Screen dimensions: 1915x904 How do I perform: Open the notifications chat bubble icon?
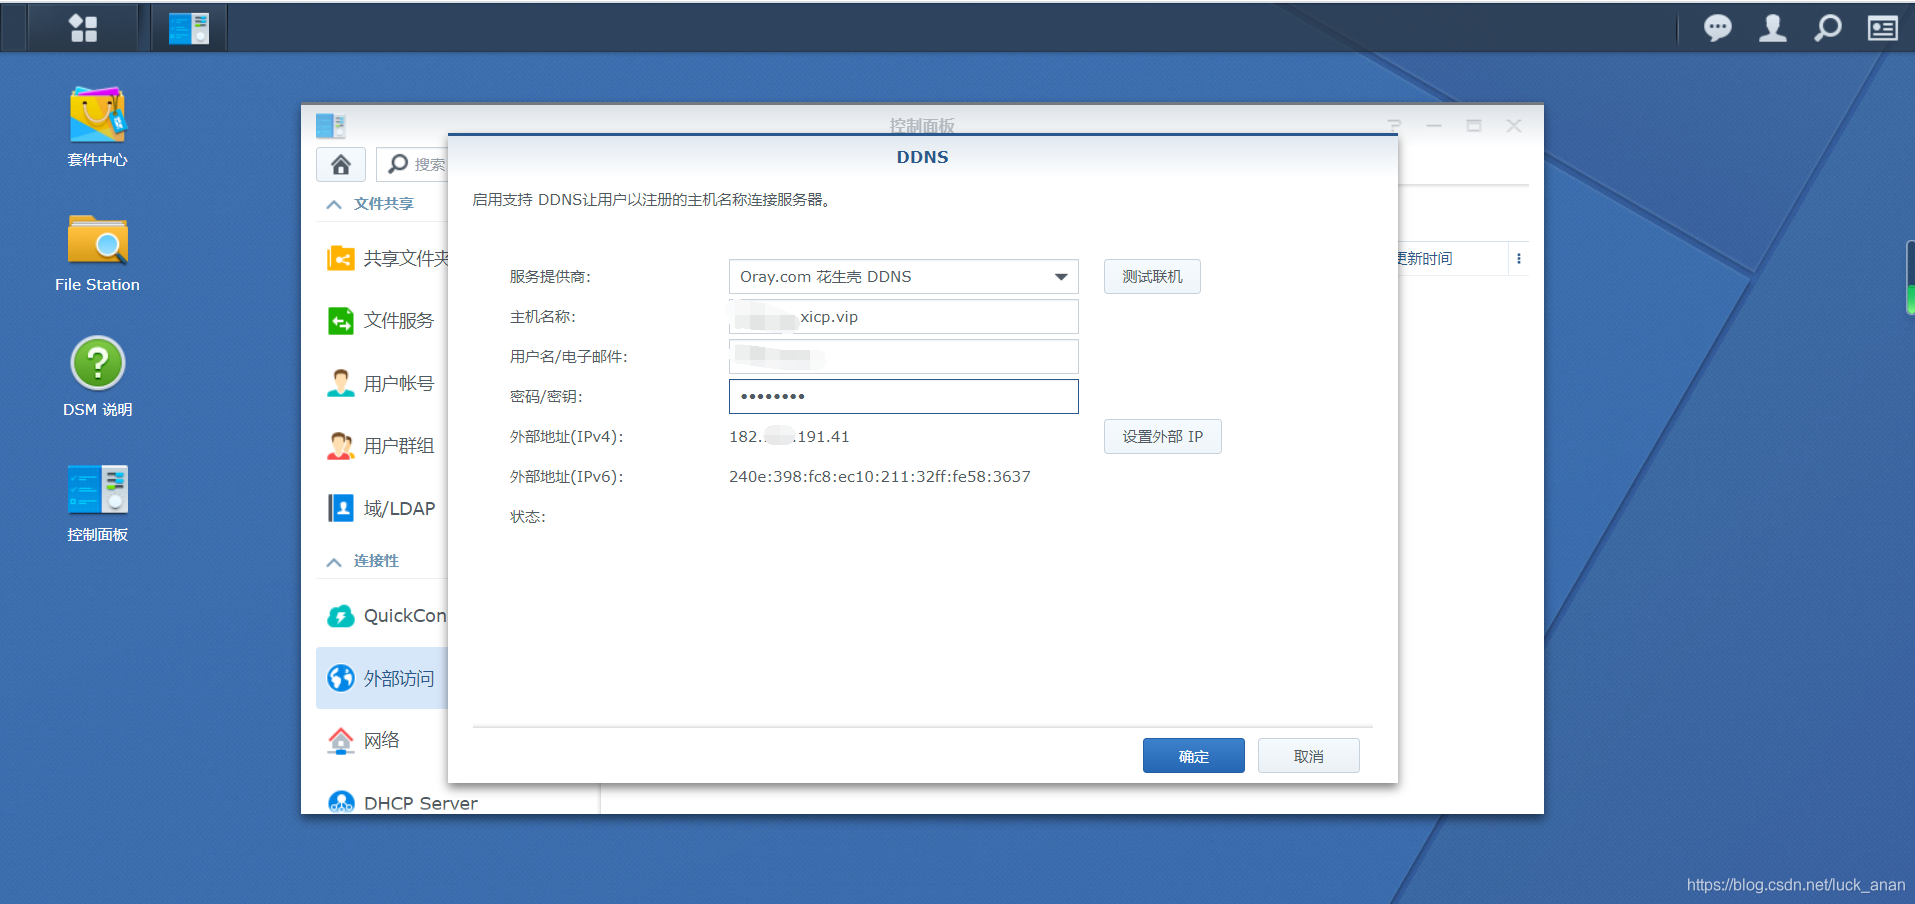[x=1718, y=28]
